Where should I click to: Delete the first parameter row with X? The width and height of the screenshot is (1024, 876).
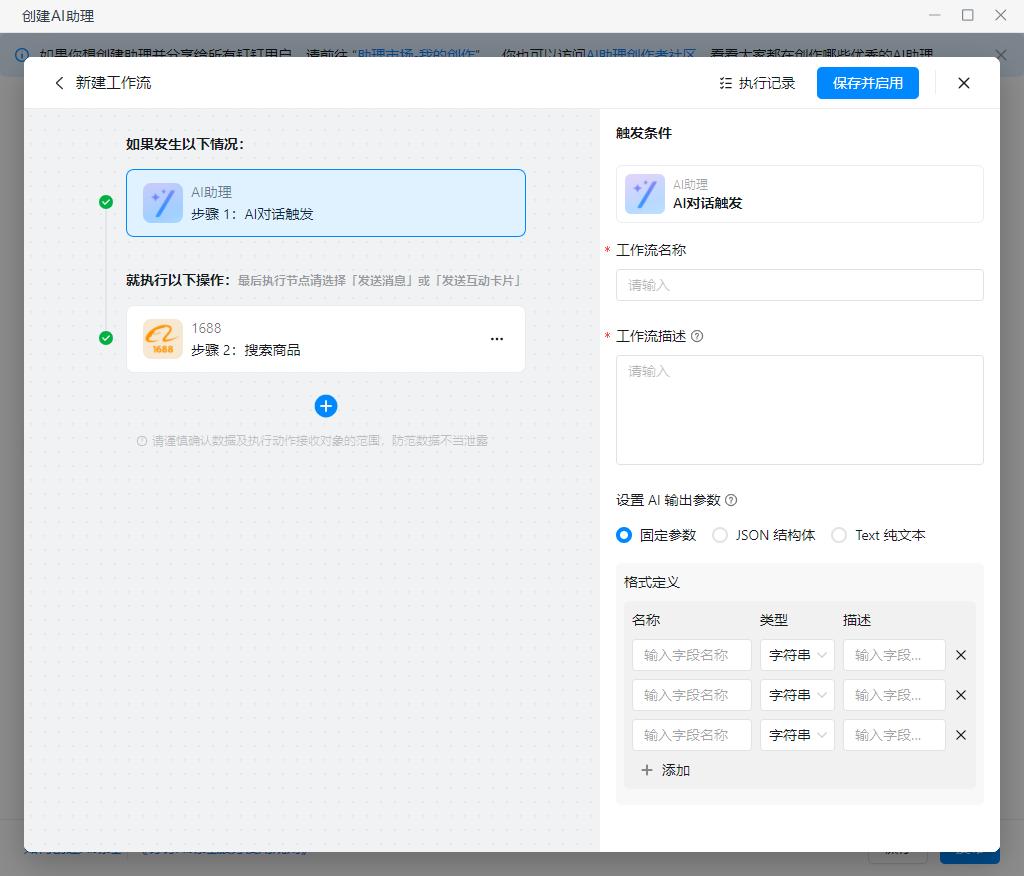click(x=961, y=655)
